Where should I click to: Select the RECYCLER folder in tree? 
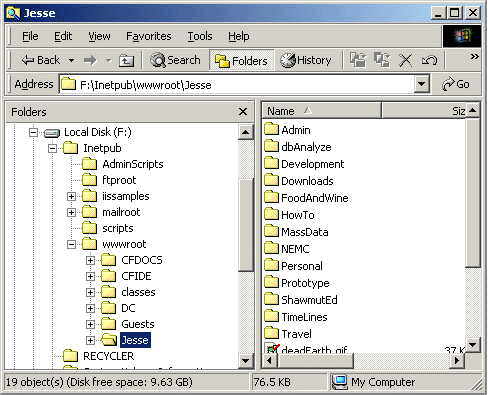click(108, 356)
